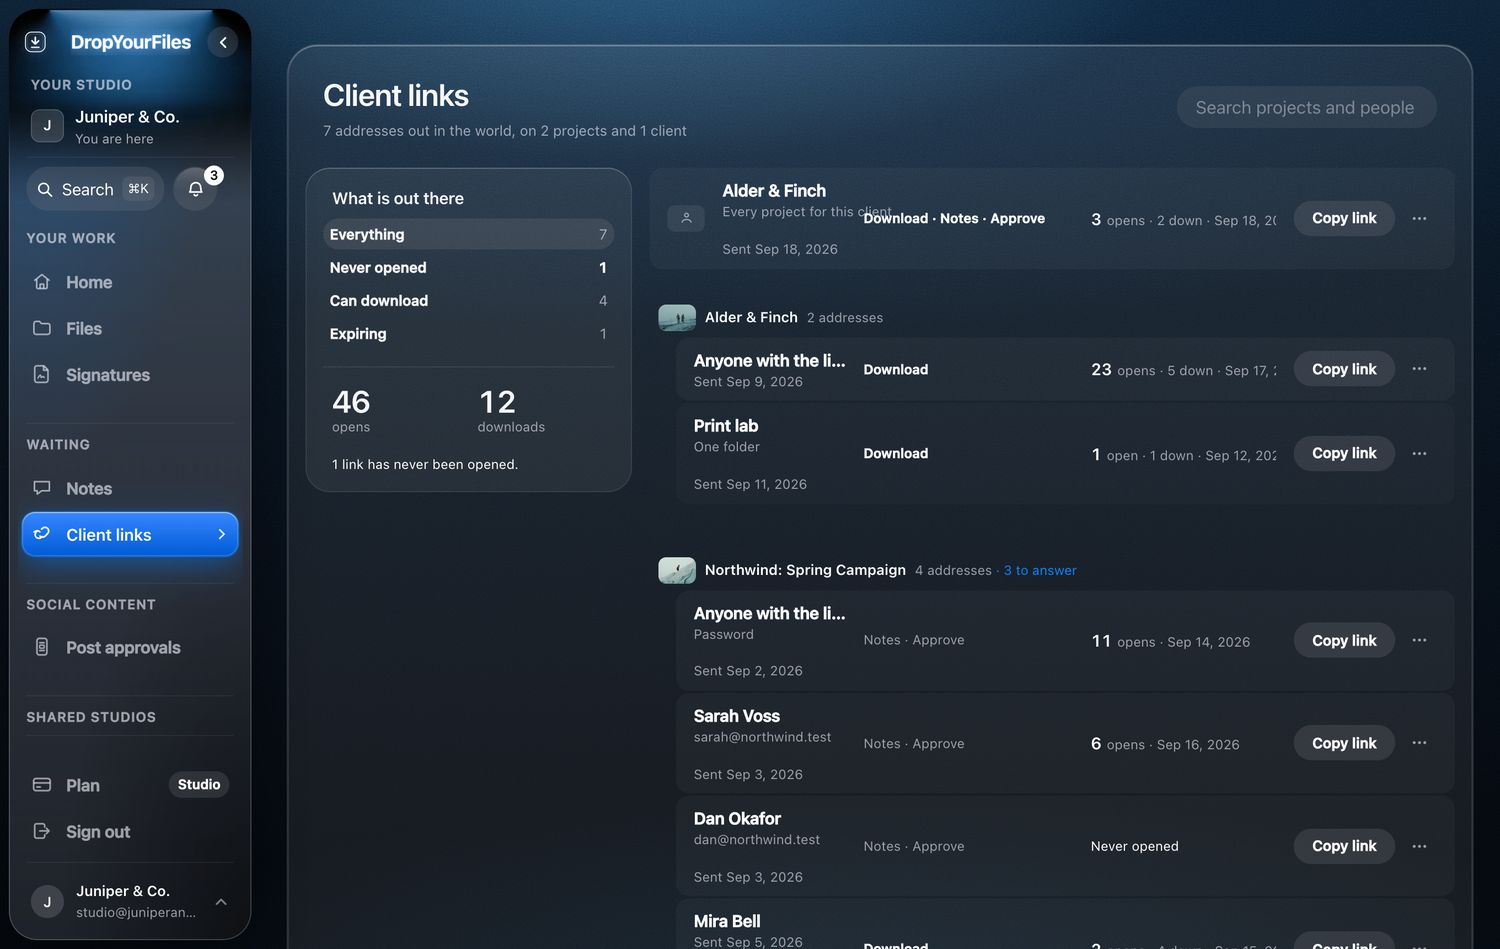Click the Alder & Finch project thumbnail

[x=677, y=318]
